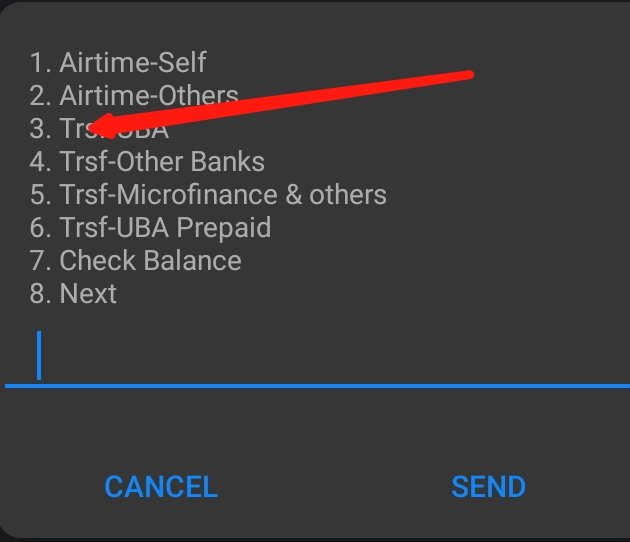Click the CANCEL button
This screenshot has height=542, width=630.
click(x=161, y=487)
